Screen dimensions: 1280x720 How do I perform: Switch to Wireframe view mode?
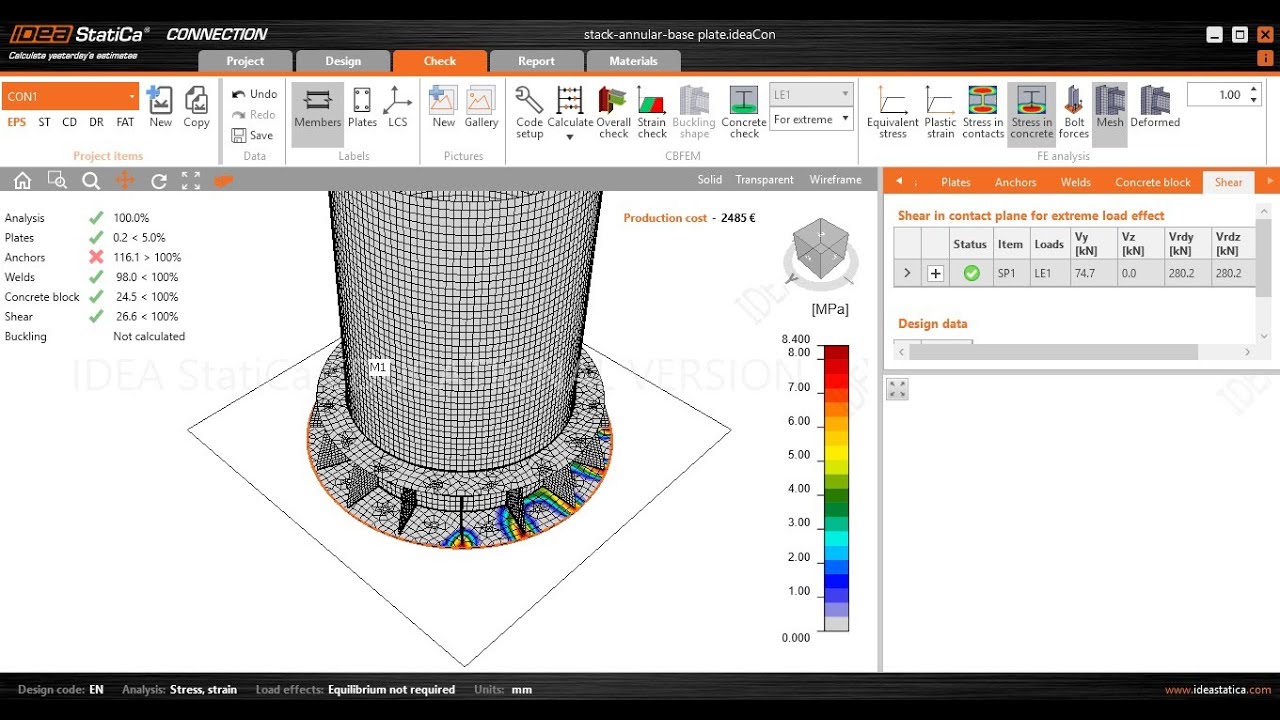tap(835, 180)
